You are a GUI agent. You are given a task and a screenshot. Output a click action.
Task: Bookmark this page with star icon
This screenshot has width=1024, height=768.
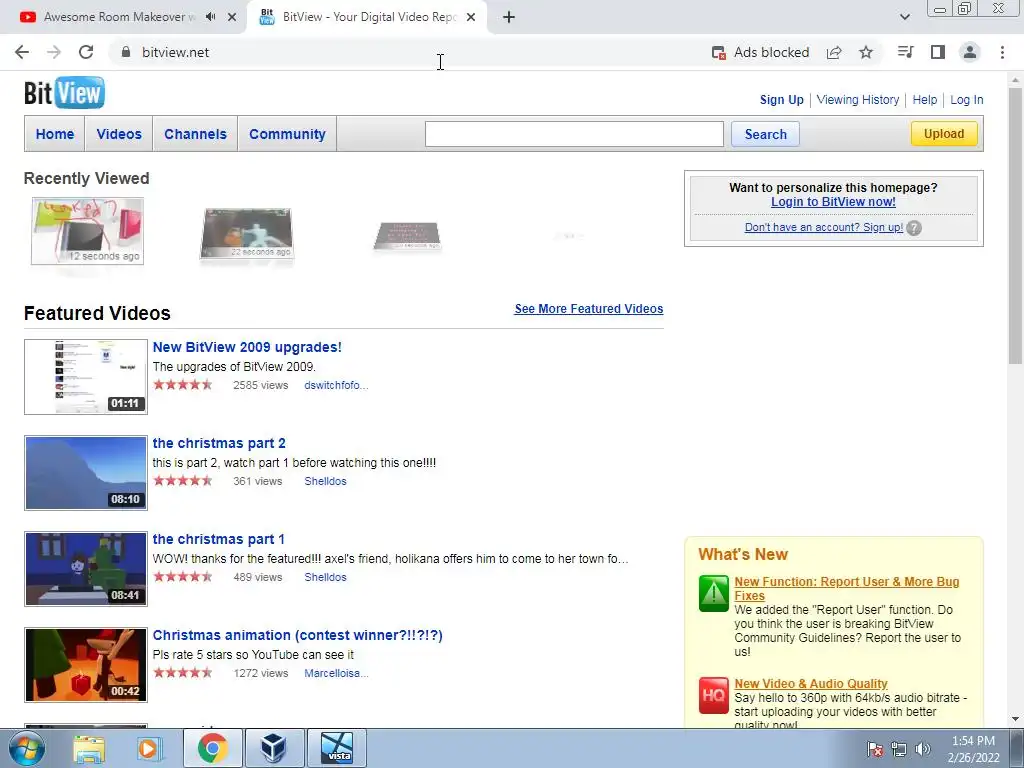tap(866, 52)
